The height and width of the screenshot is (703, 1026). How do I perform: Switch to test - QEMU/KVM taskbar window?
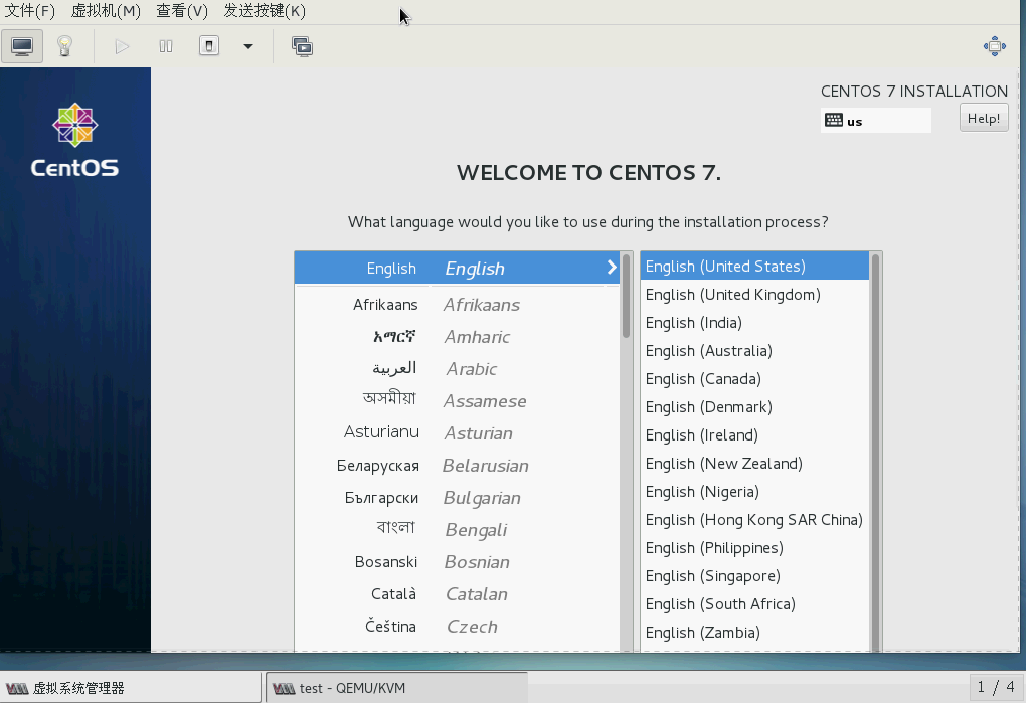tap(397, 688)
